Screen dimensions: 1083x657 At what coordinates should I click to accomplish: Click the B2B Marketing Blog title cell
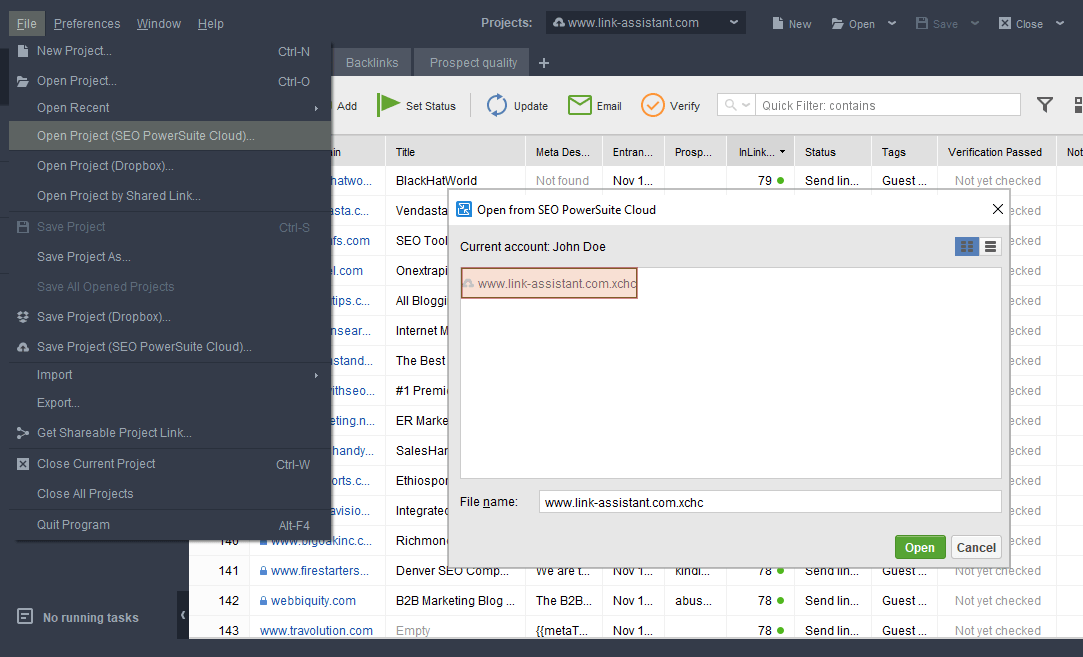455,600
